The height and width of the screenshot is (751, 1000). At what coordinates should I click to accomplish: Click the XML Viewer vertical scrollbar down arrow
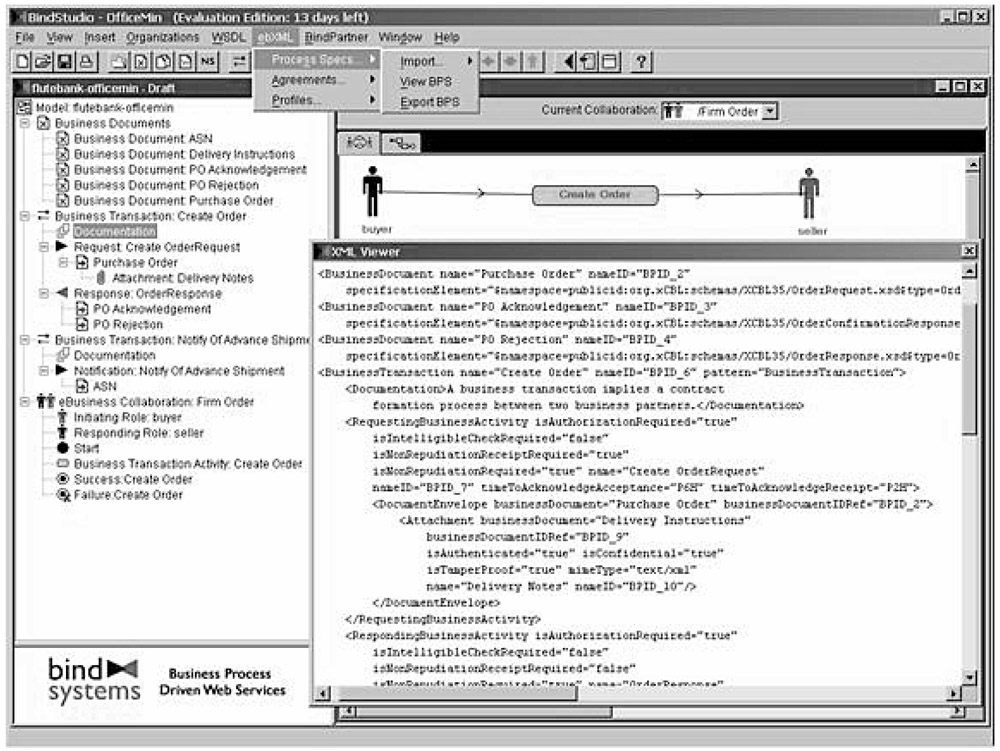tap(967, 677)
